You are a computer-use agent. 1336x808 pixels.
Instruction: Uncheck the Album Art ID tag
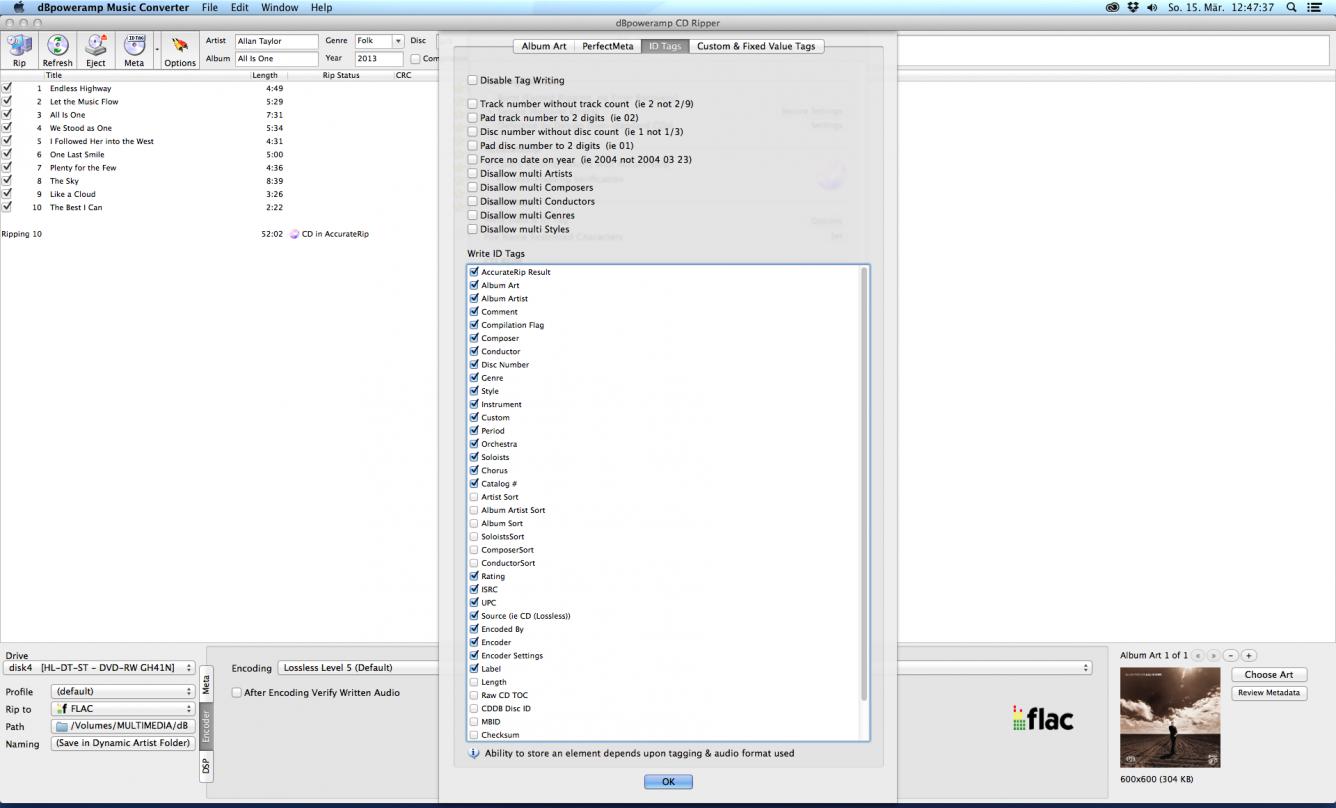tap(474, 285)
